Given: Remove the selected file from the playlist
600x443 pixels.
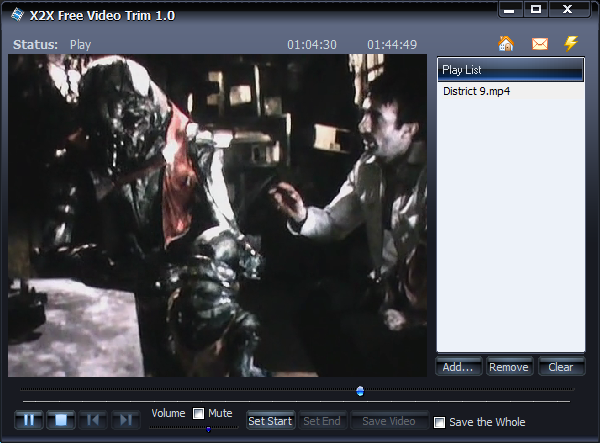Looking at the screenshot, I should pyautogui.click(x=509, y=367).
